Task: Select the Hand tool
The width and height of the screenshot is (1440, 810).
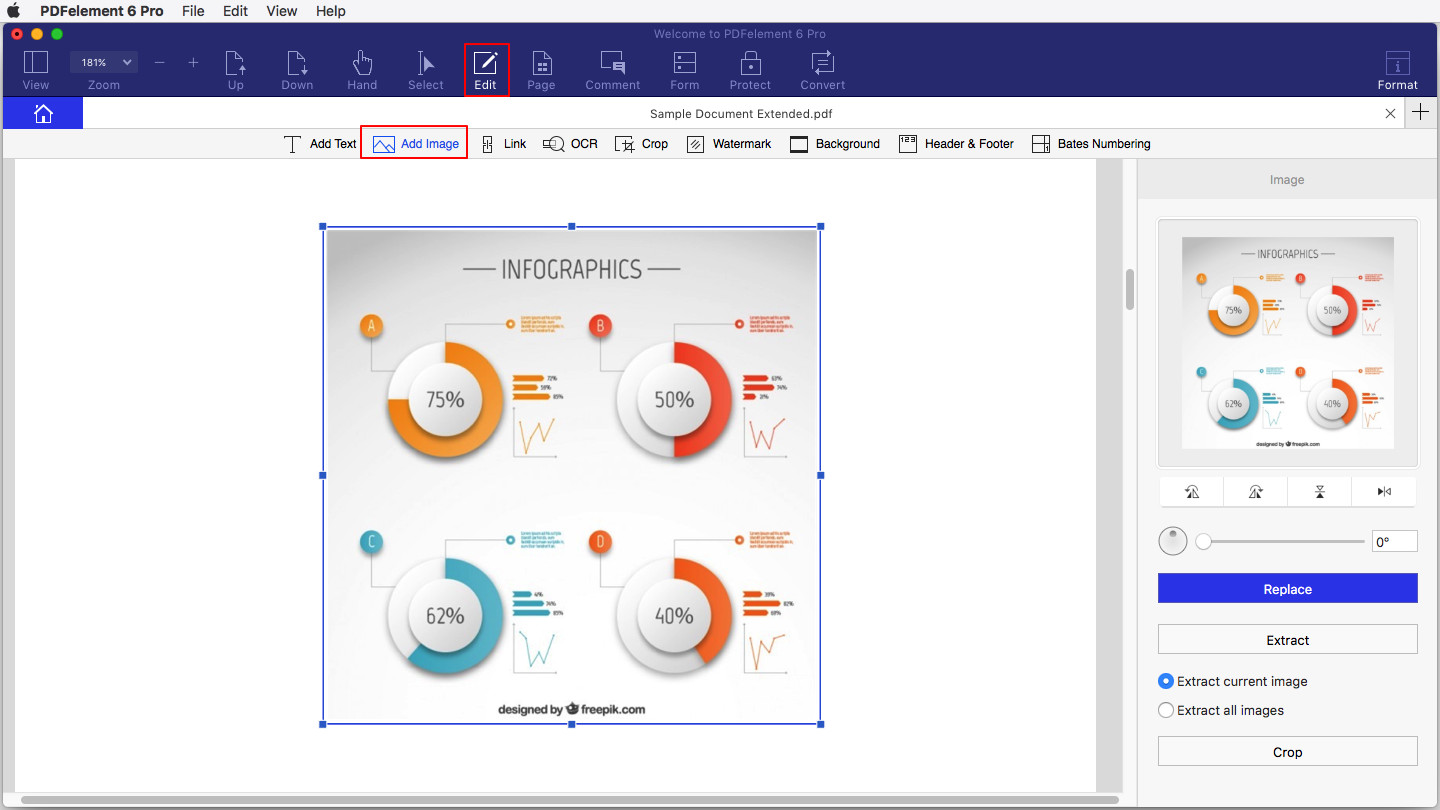Action: (362, 70)
